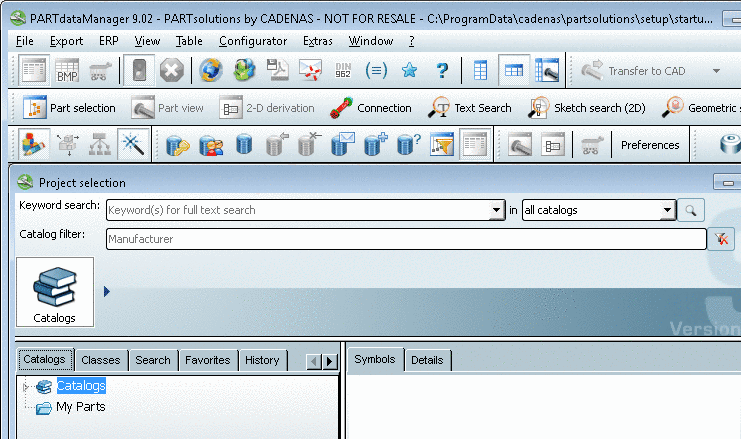Click the DIN 962 icon
Image resolution: width=741 pixels, height=439 pixels.
343,71
